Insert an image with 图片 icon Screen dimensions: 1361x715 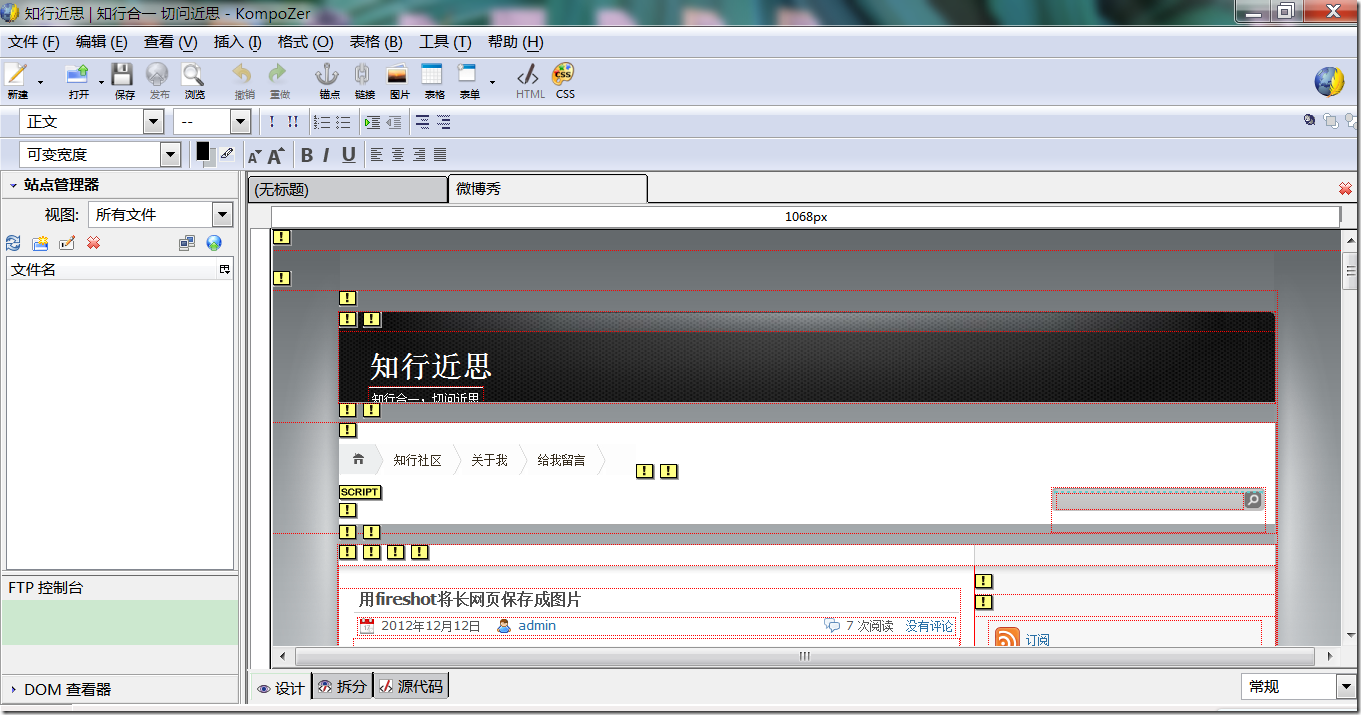point(399,80)
